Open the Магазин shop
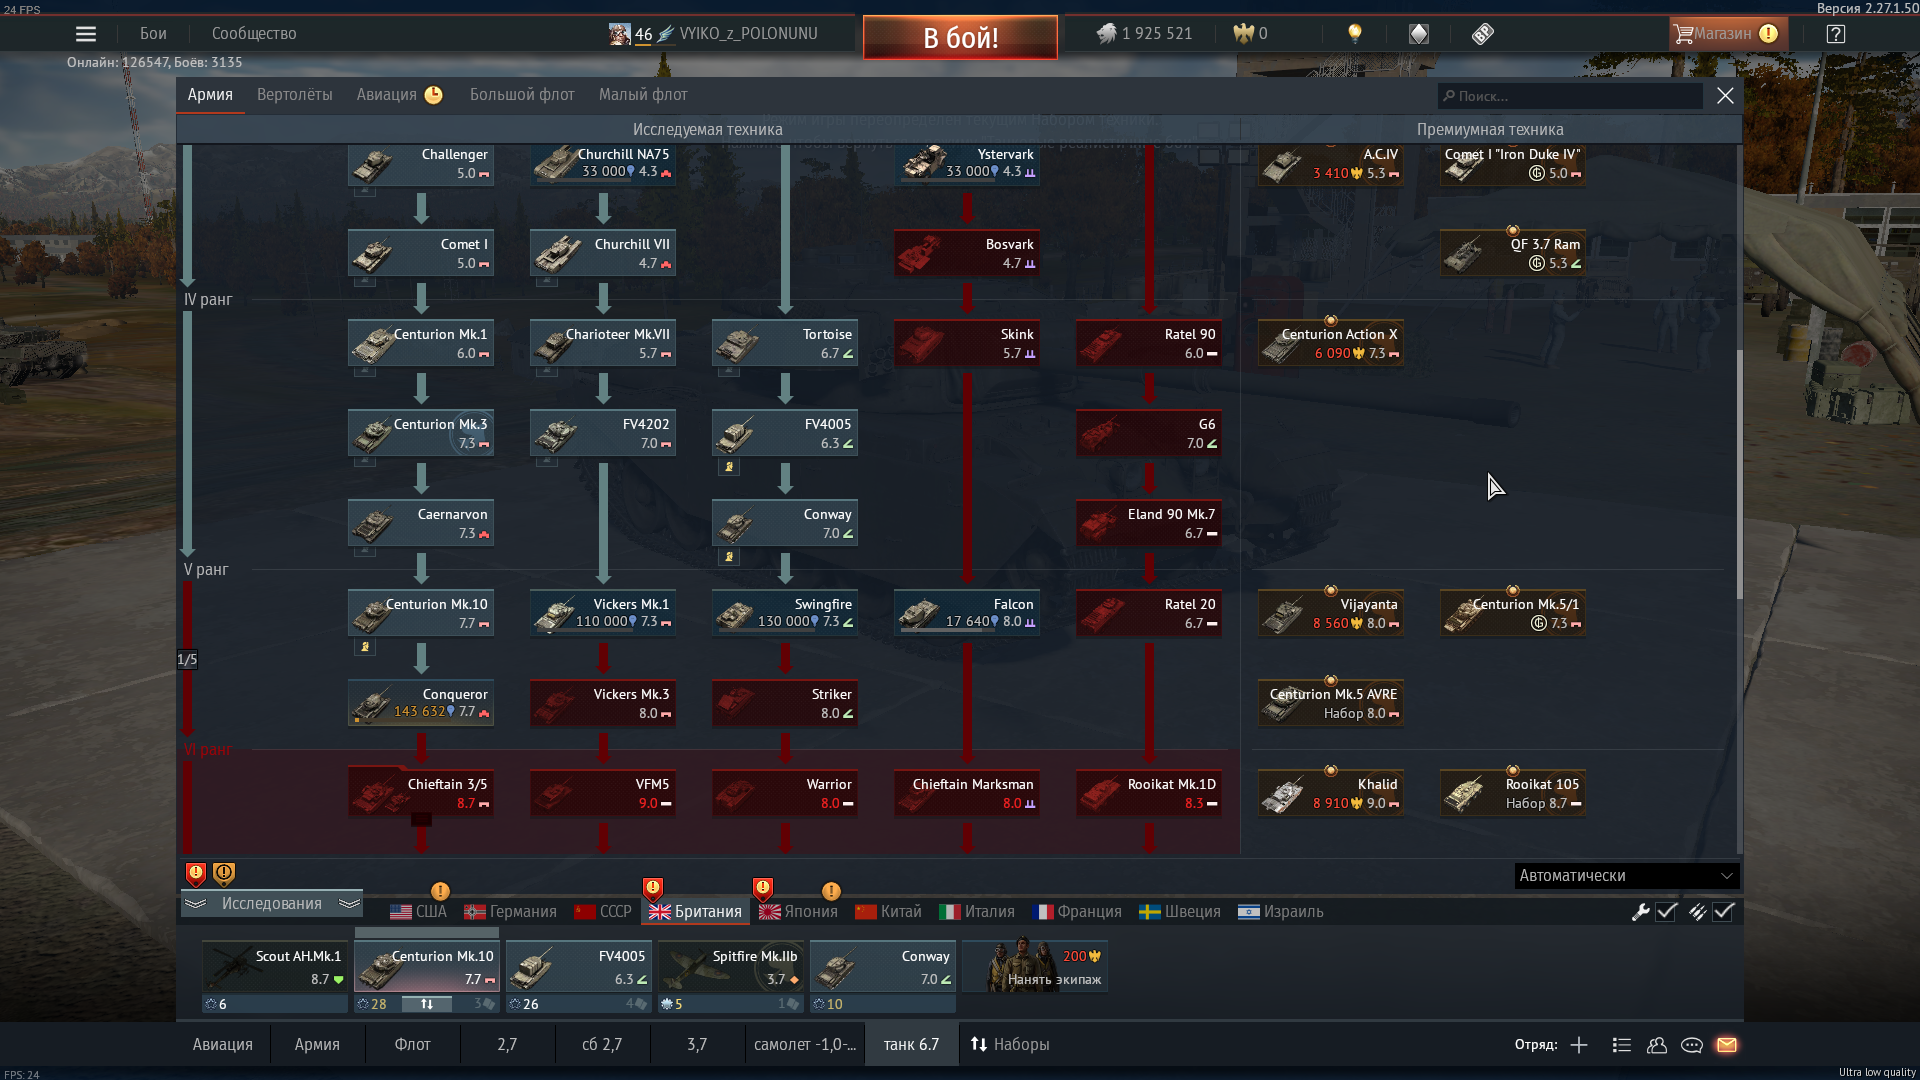The width and height of the screenshot is (1920, 1080). 1726,34
